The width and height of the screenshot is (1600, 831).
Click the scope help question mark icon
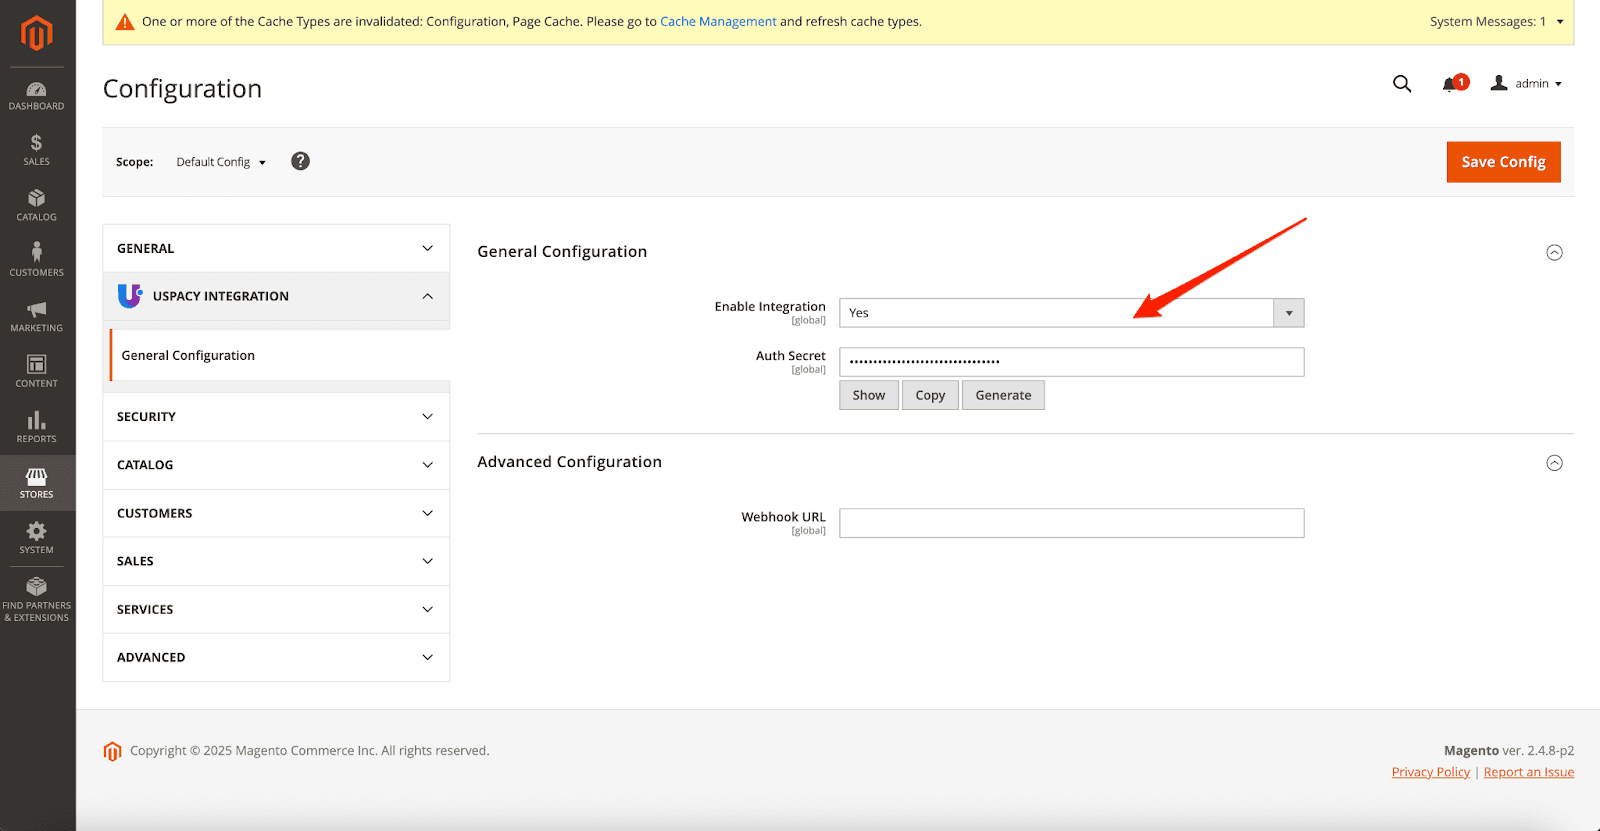[300, 161]
